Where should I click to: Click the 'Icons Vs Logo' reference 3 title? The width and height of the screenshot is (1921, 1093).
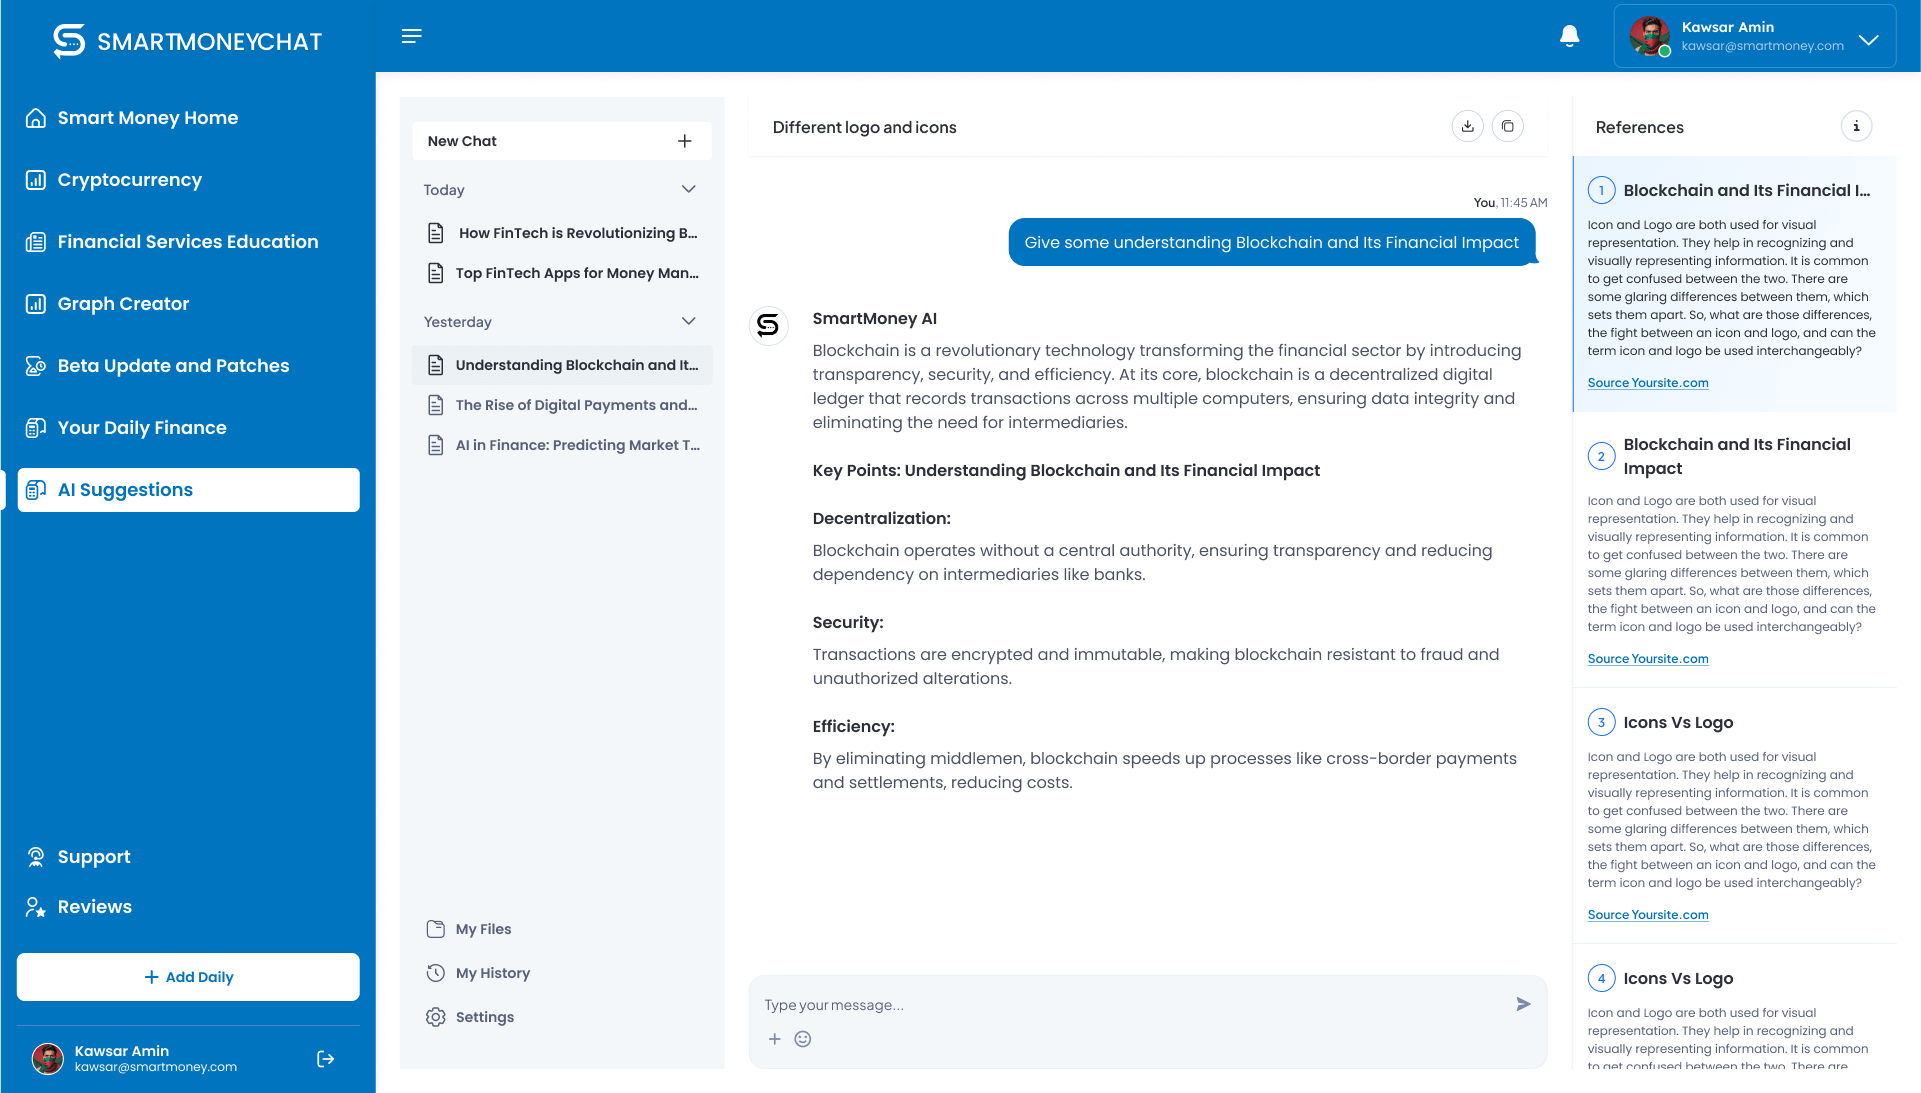click(1678, 722)
